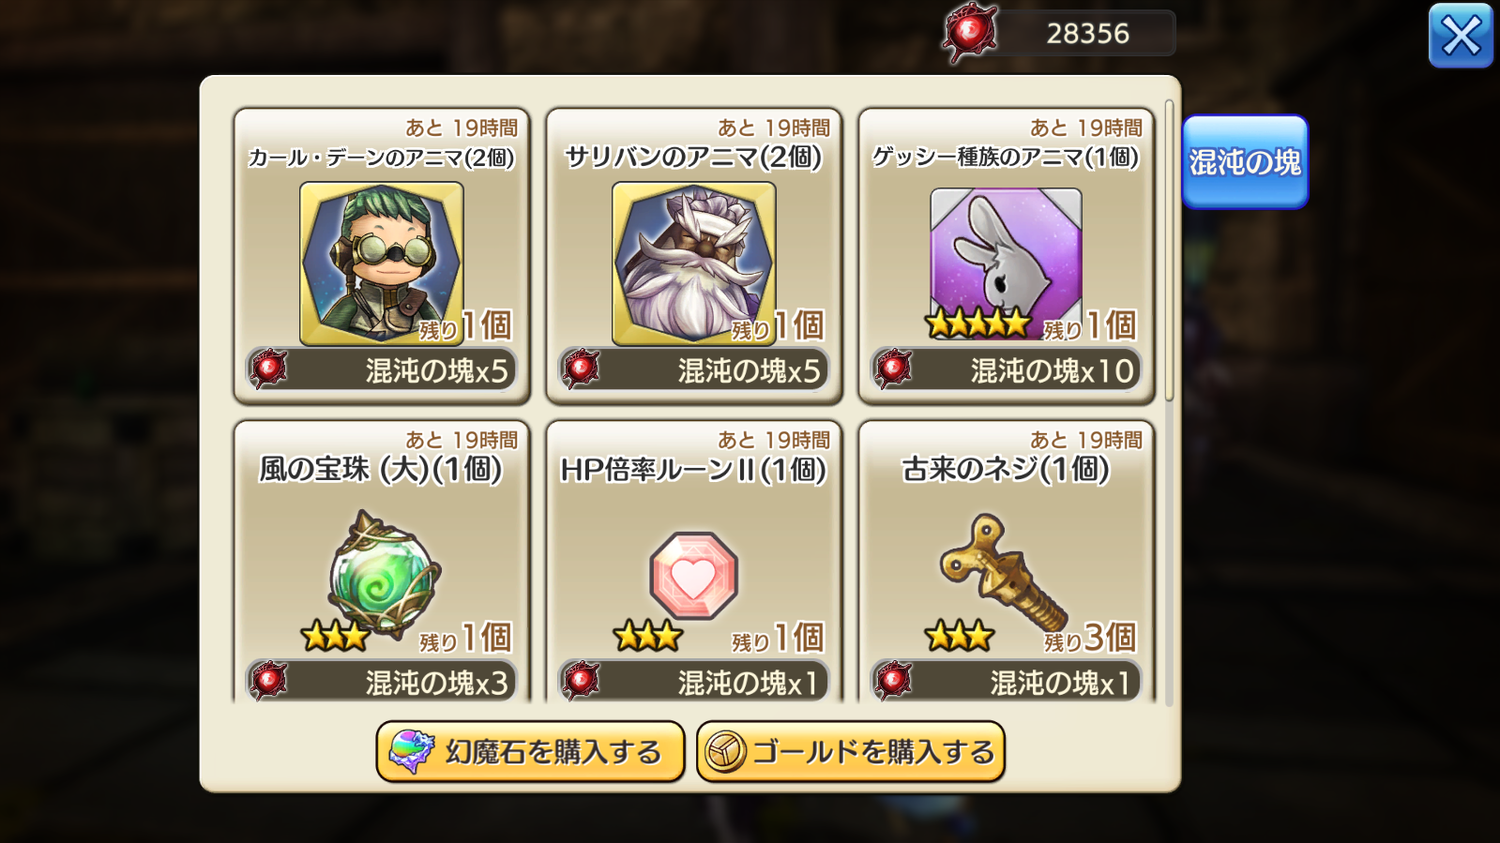Click the rainbow 幻魔石 stone icon
Viewport: 1500px width, 843px height.
tap(411, 752)
